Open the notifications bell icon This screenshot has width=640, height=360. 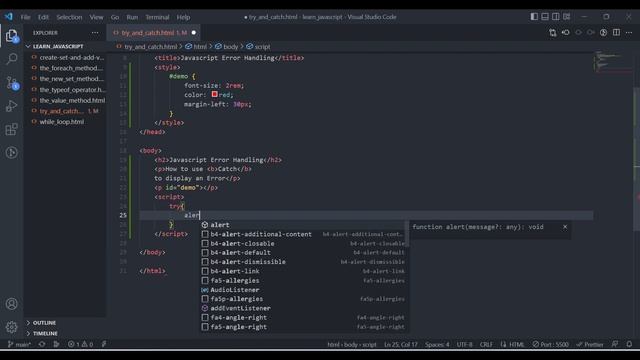pos(629,344)
